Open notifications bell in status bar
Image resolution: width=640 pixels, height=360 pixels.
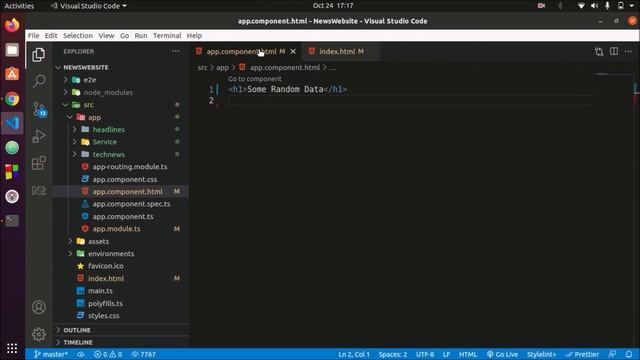(629, 354)
